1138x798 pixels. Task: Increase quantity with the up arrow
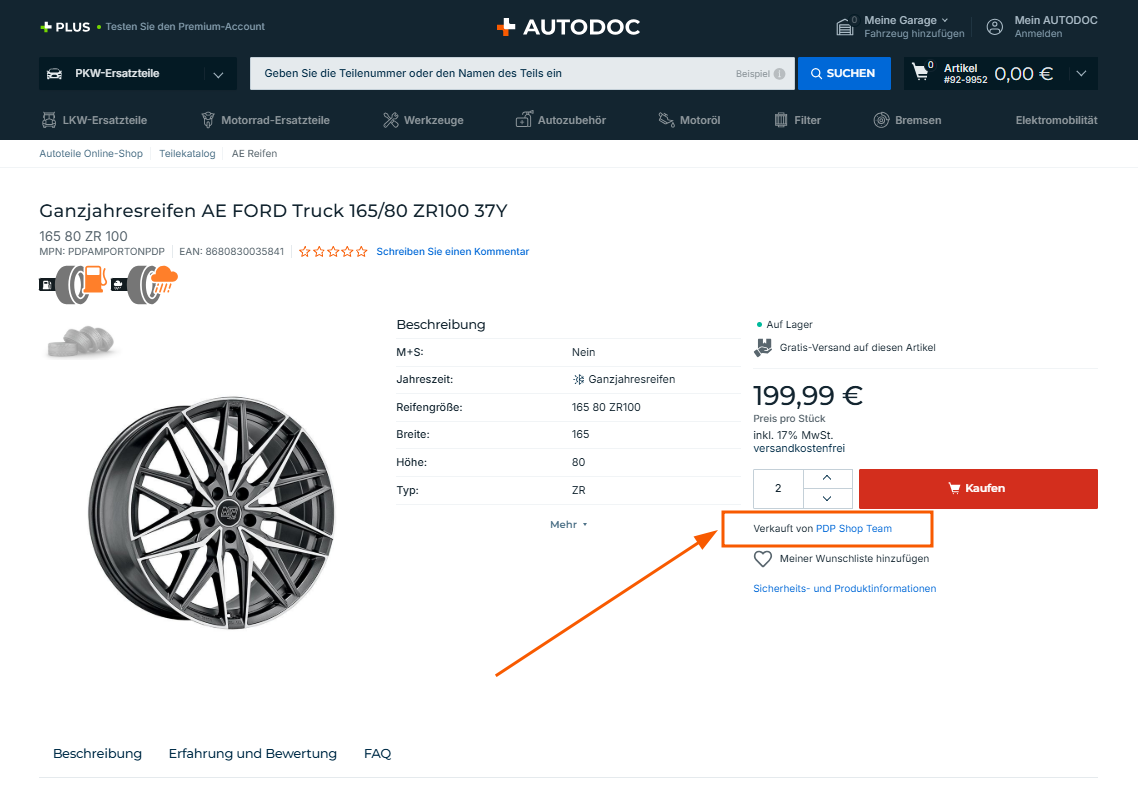pos(826,478)
